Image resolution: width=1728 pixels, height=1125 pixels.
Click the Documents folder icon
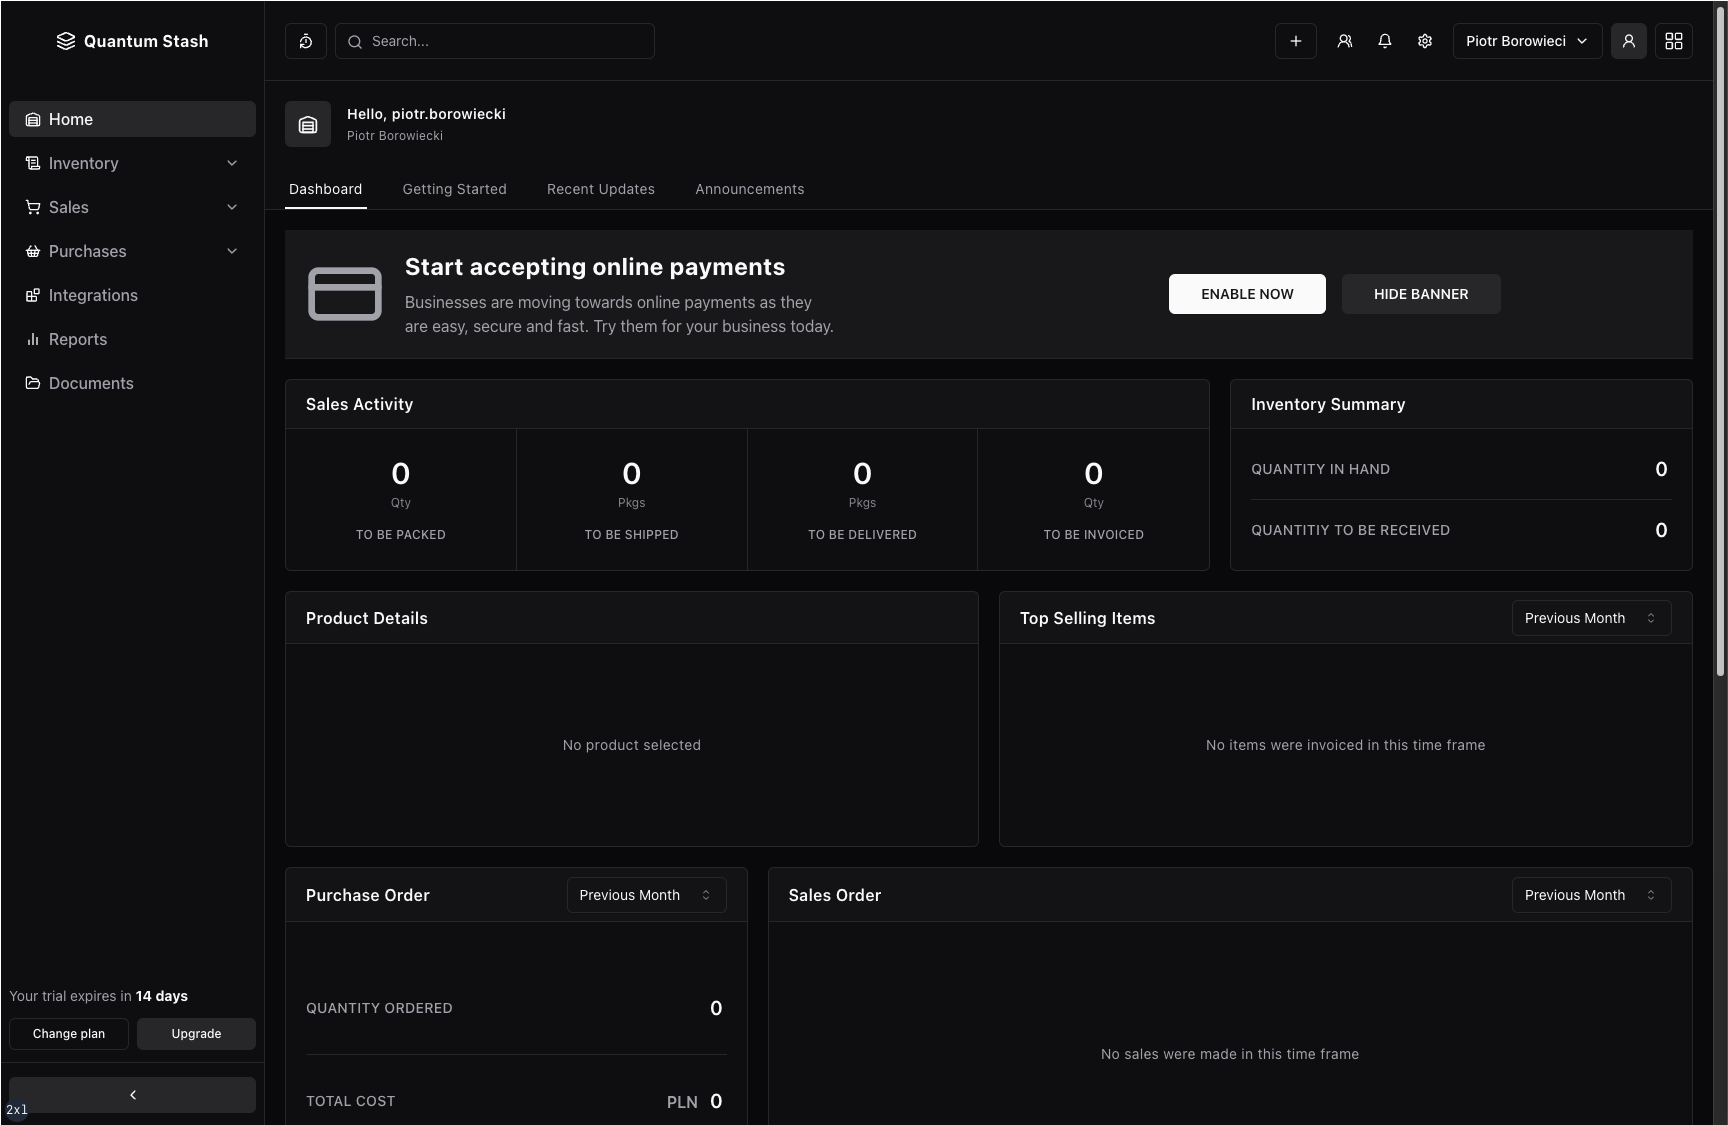[x=33, y=383]
